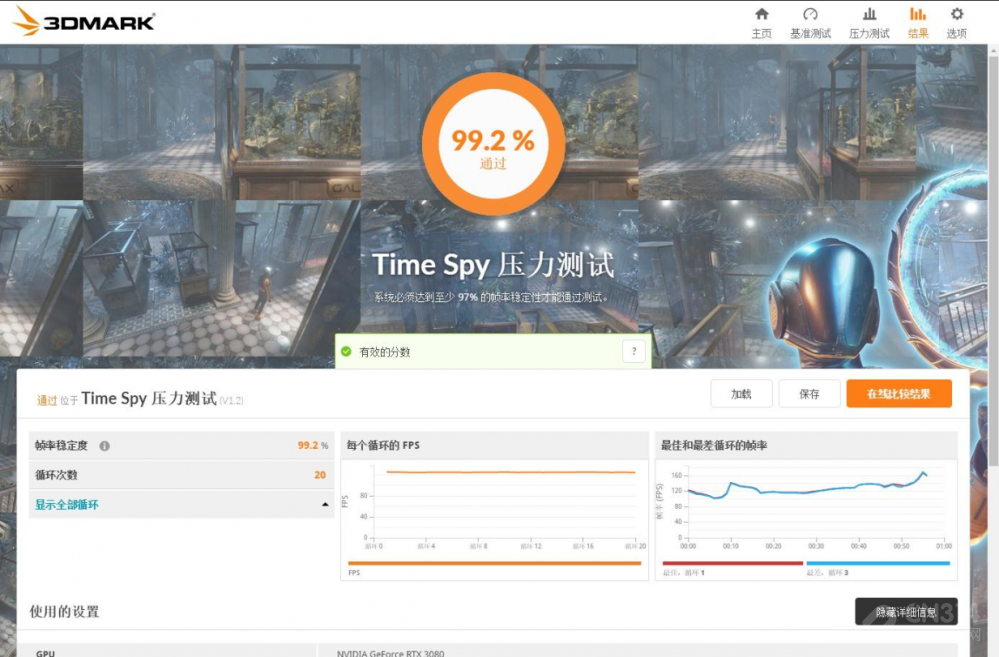Click the info icon next to 帧率稳定度
Viewport: 999px width, 657px height.
(x=104, y=446)
